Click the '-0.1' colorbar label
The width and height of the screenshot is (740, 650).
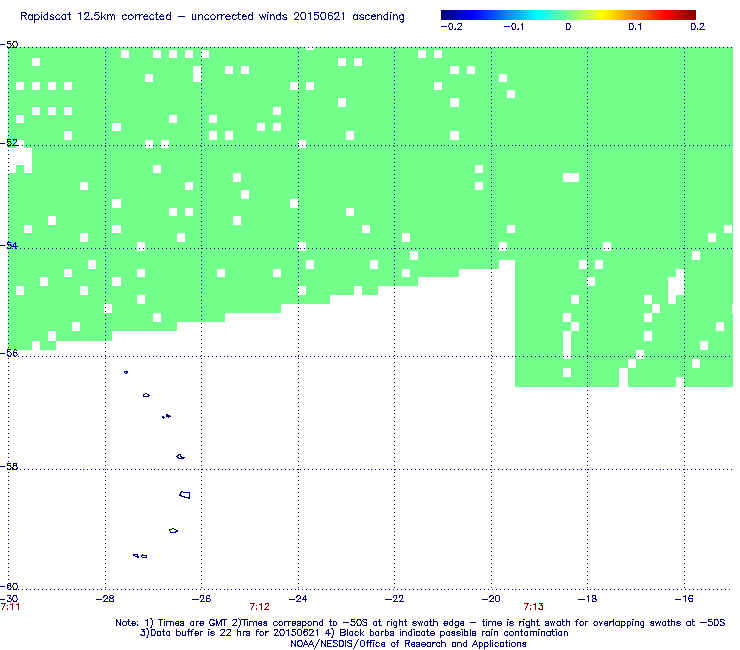(x=513, y=27)
